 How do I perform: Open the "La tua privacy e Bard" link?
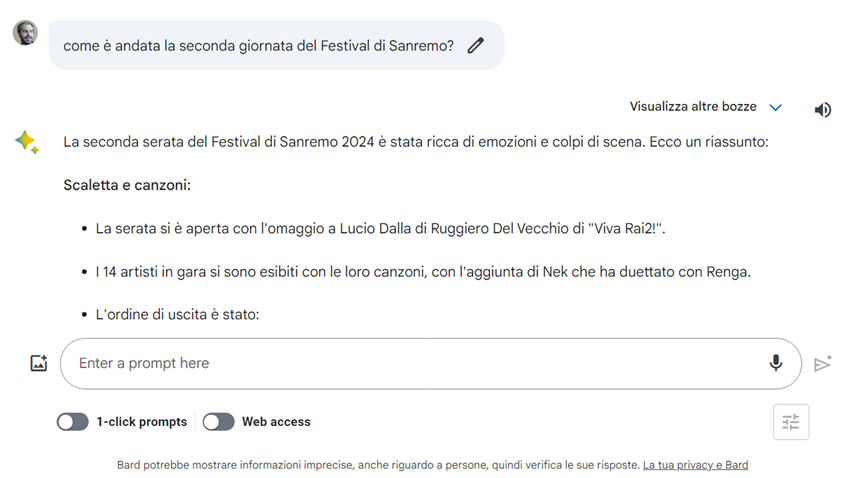pyautogui.click(x=695, y=465)
